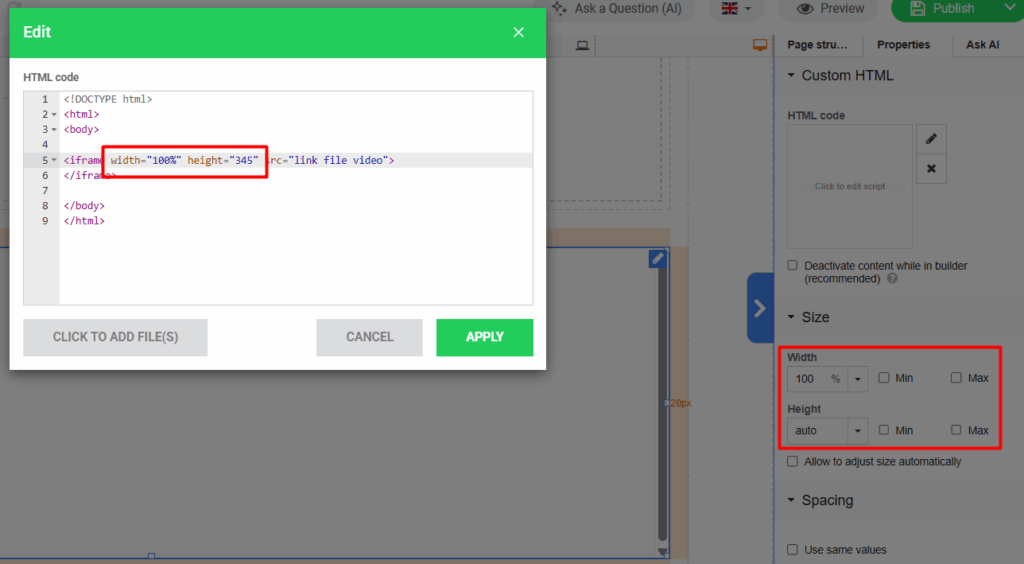The width and height of the screenshot is (1024, 564).
Task: Select the desktop device view icon
Action: click(x=582, y=45)
